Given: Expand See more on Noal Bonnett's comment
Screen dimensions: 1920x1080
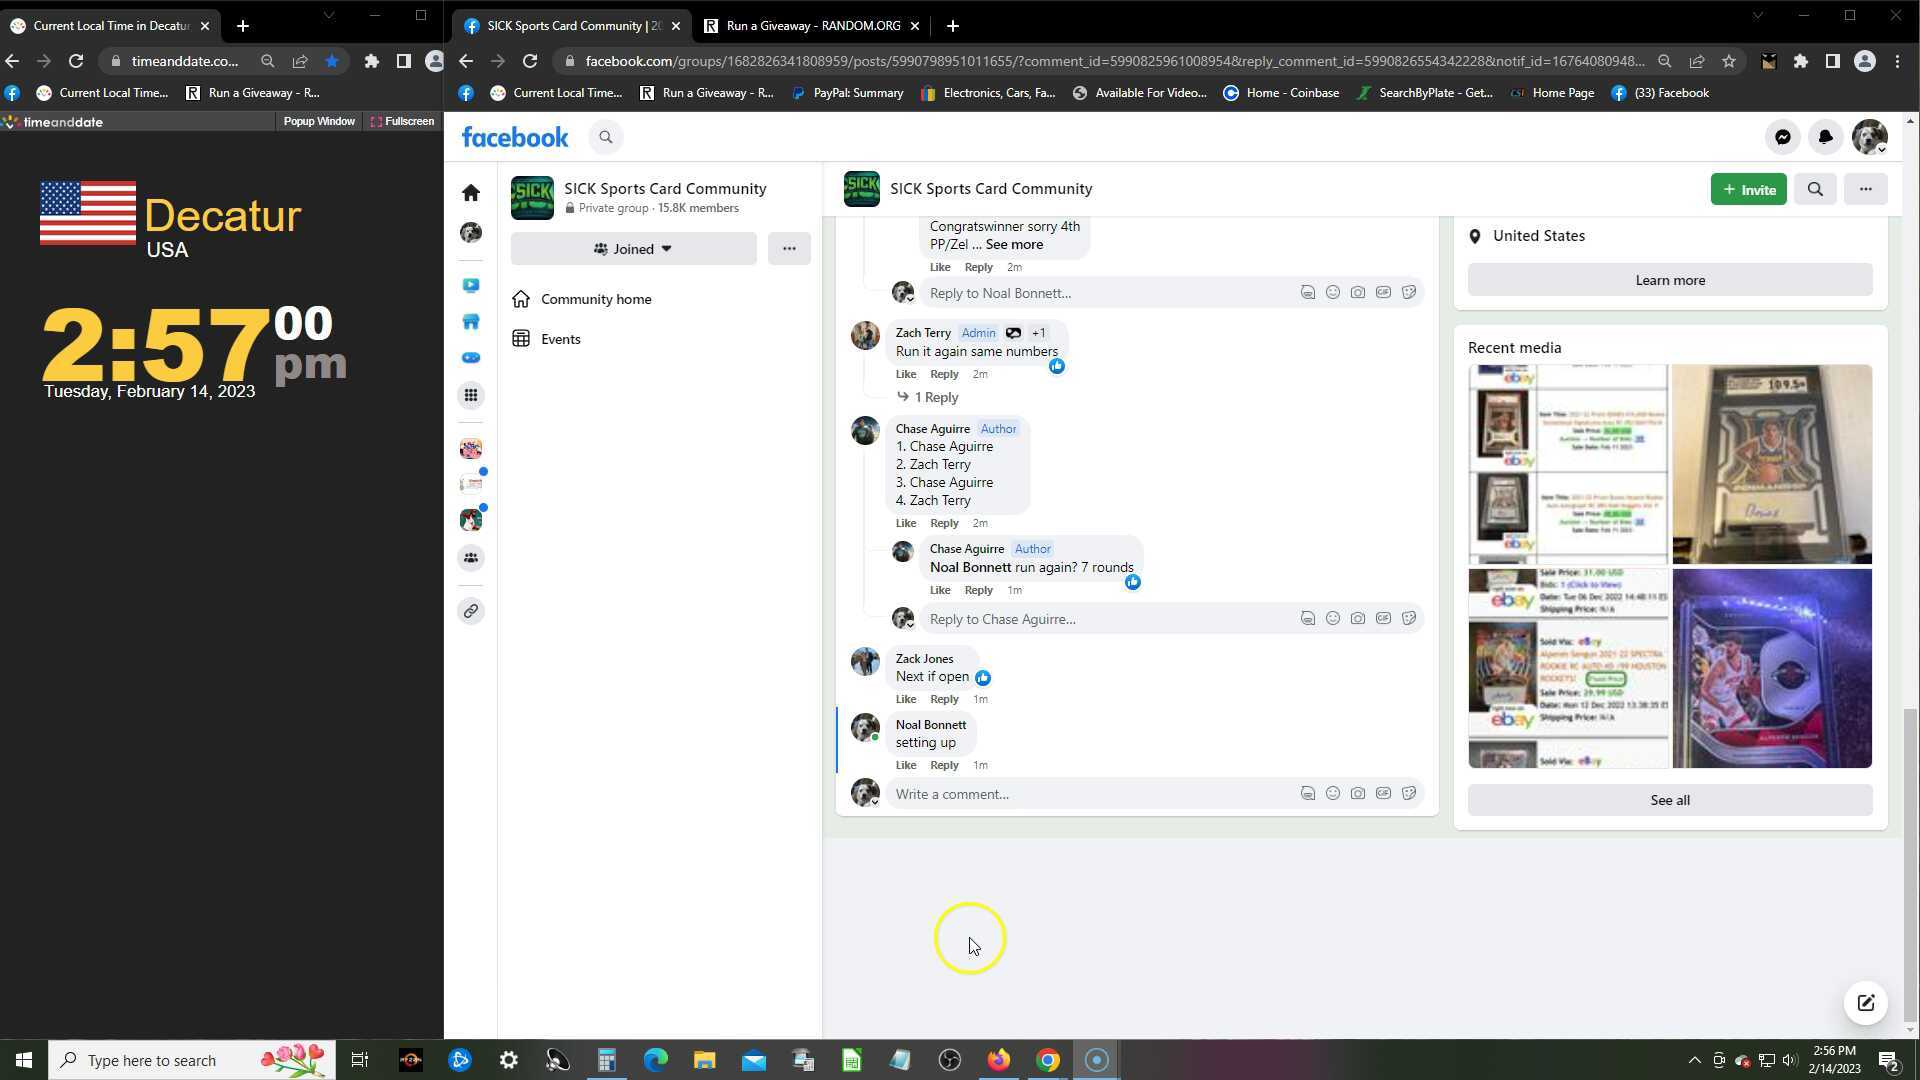Looking at the screenshot, I should pos(1014,244).
